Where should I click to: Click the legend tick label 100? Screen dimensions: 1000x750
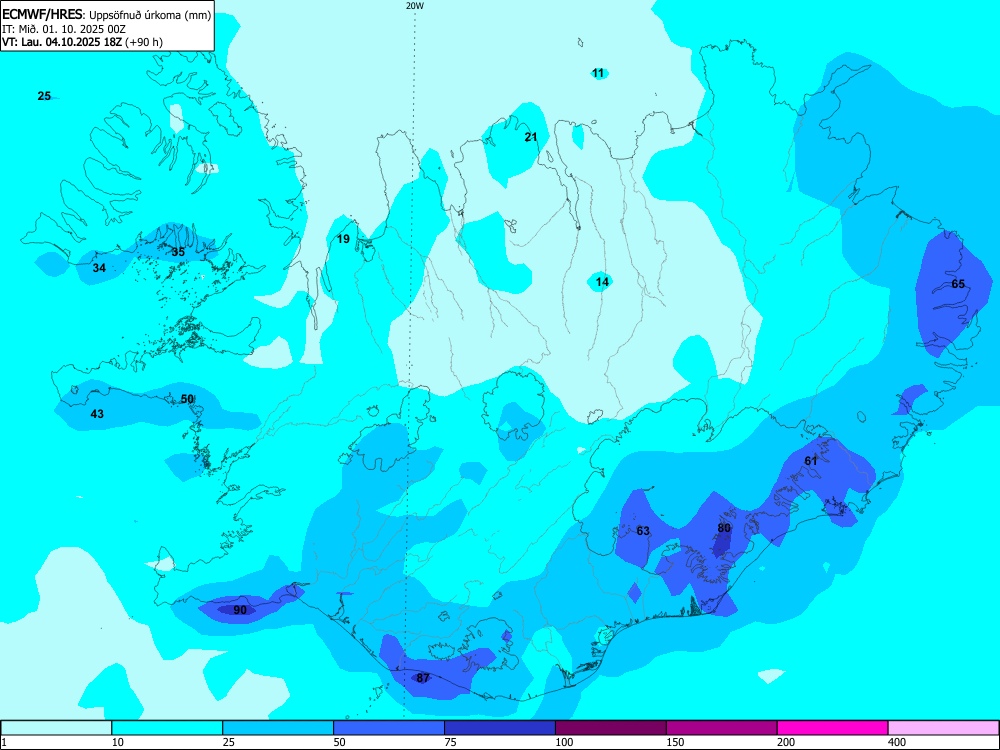point(564,742)
